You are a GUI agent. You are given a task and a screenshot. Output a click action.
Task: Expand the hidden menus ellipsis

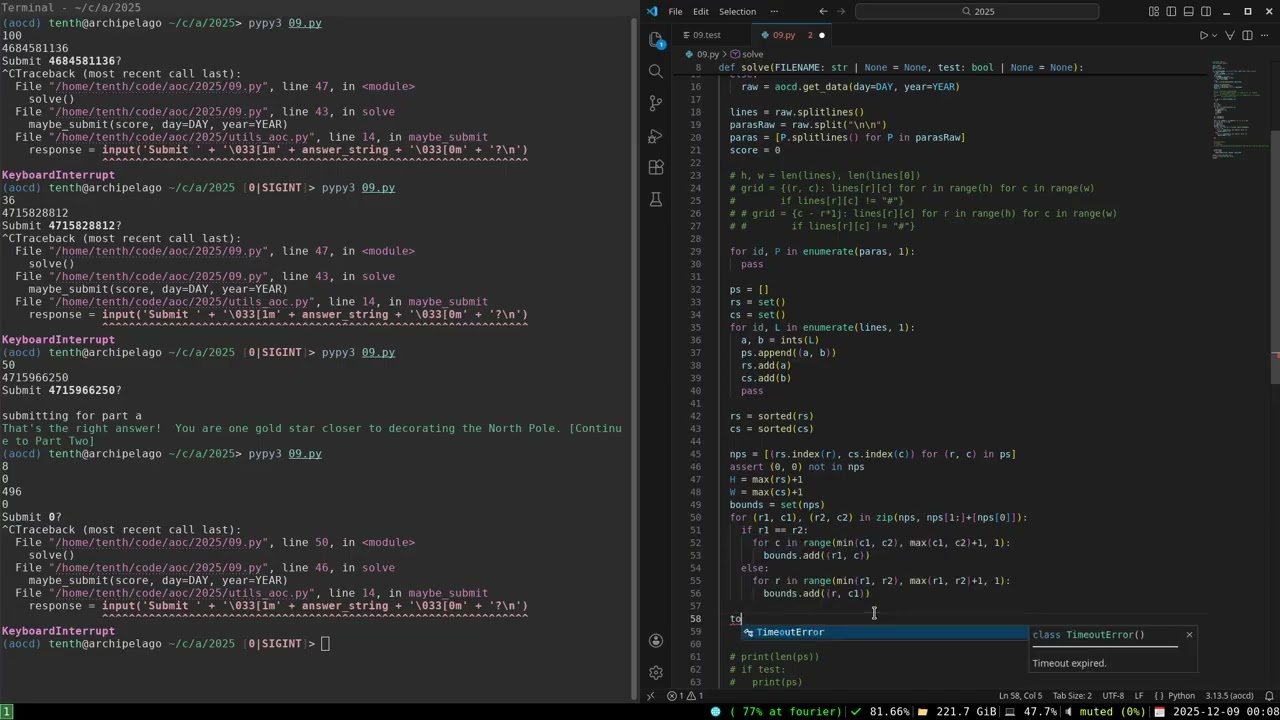(776, 11)
